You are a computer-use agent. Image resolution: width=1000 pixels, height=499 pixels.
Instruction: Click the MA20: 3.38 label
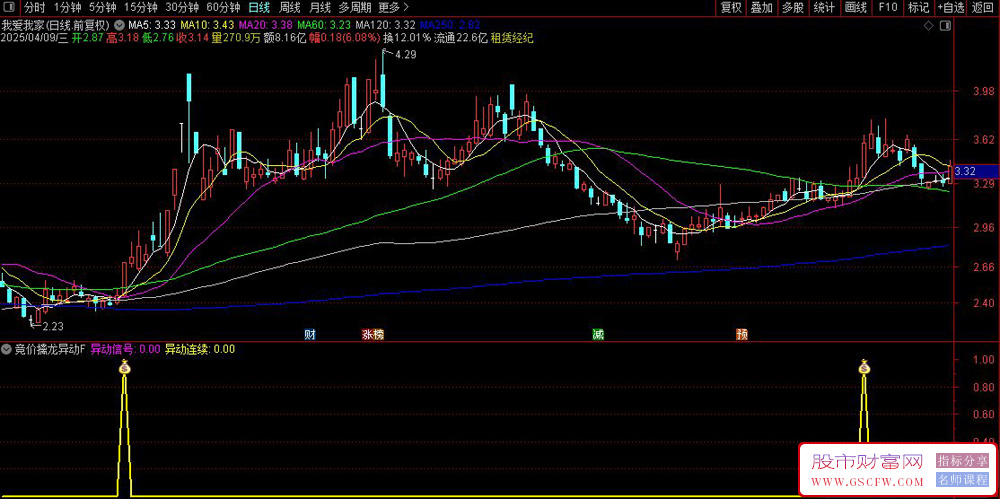click(266, 26)
